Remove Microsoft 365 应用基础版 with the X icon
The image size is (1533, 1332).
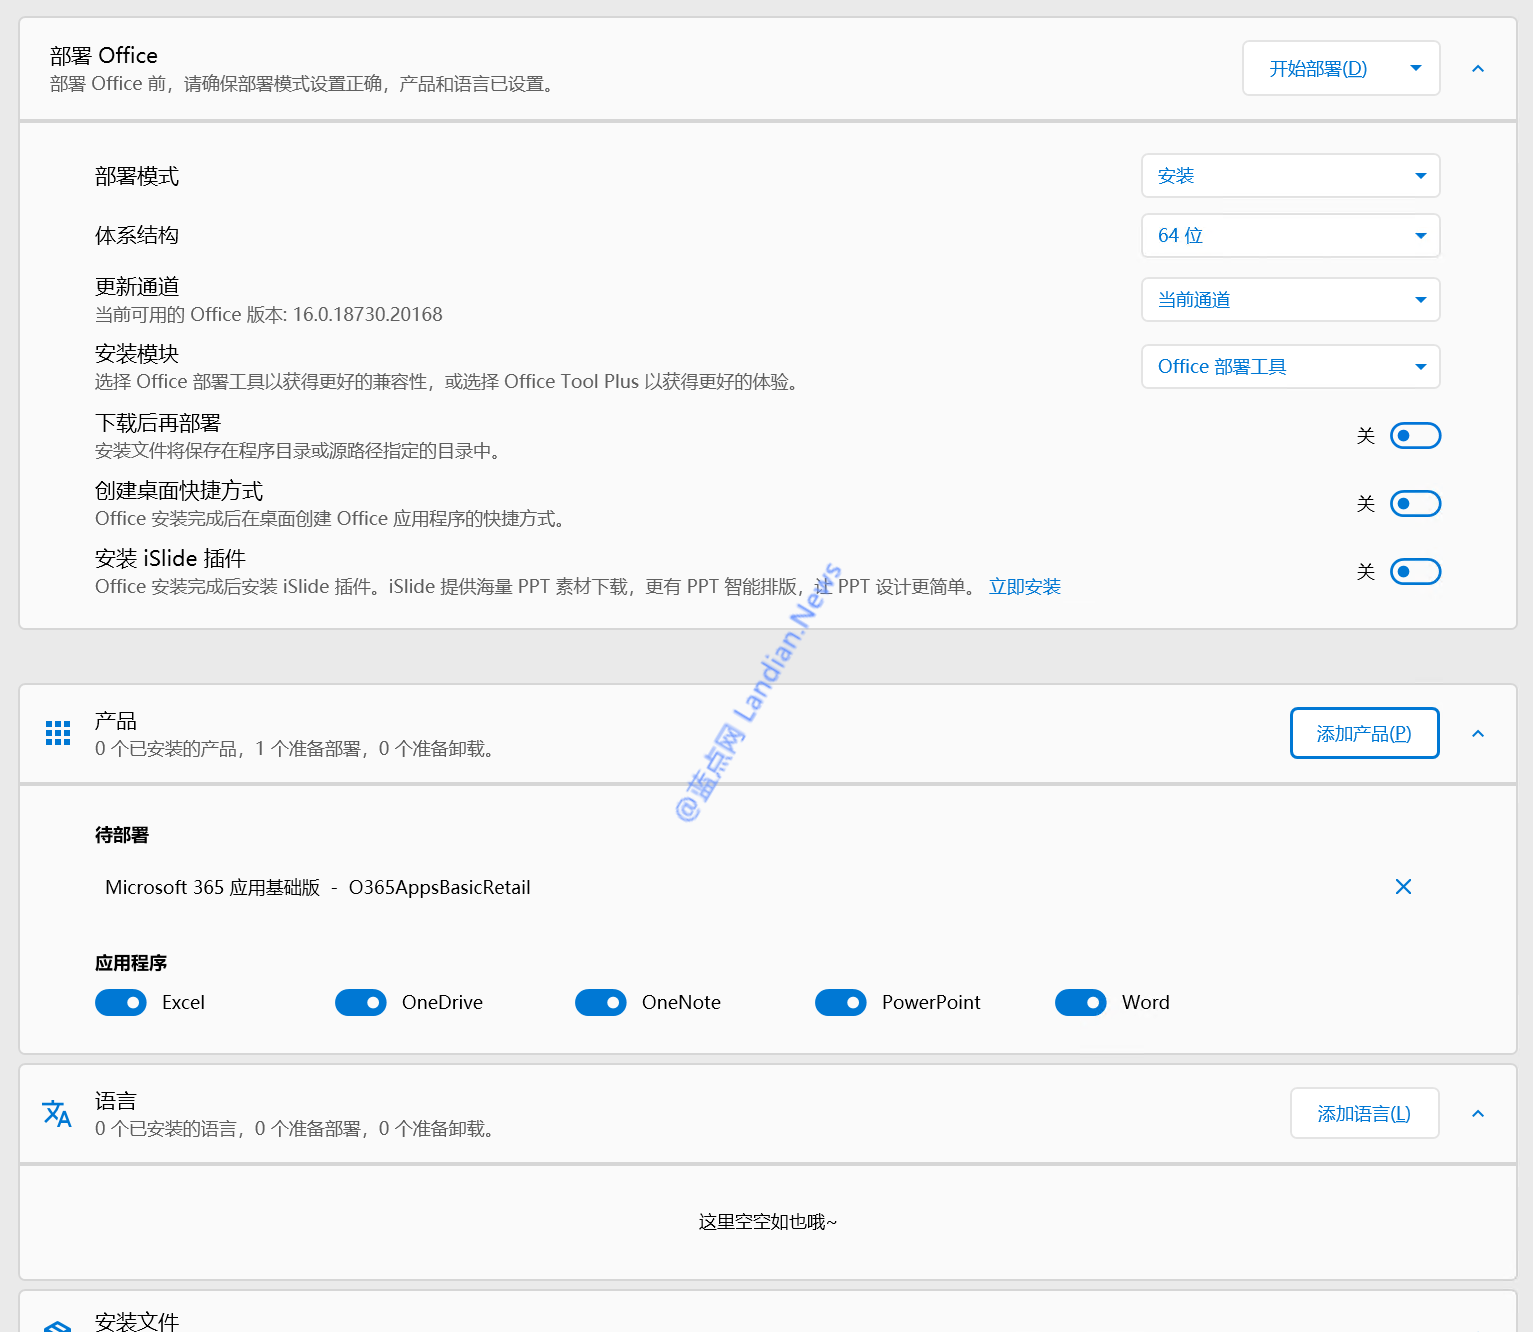click(x=1403, y=887)
